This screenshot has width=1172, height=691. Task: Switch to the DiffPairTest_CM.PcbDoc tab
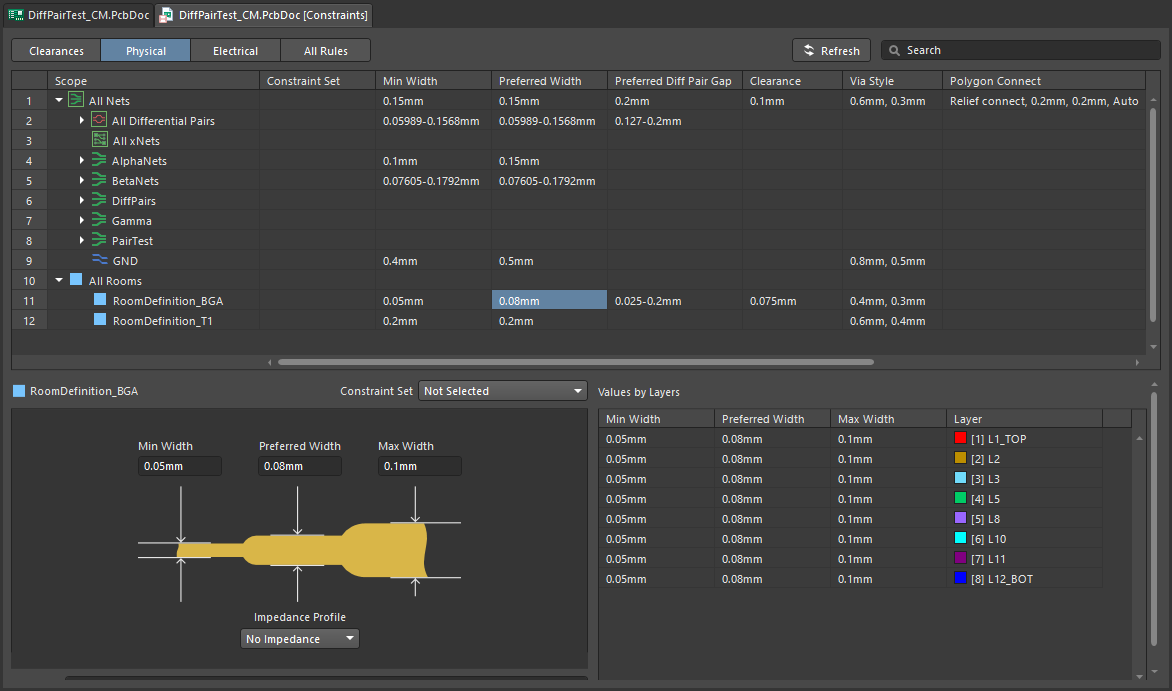pos(78,15)
